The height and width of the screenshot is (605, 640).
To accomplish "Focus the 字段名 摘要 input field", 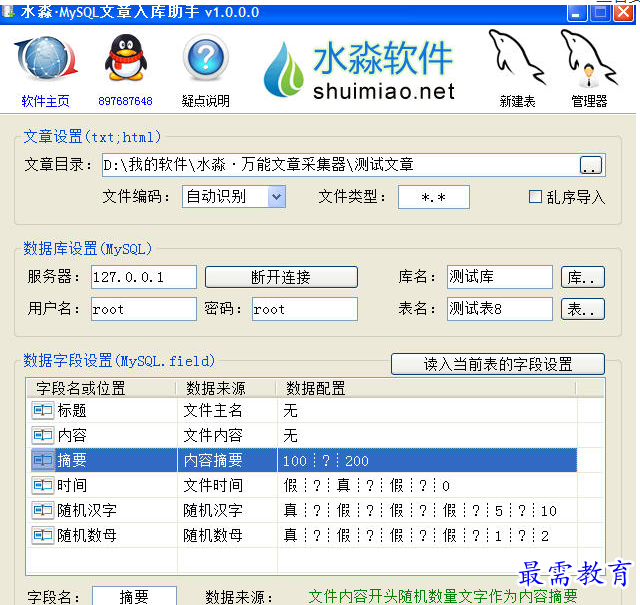I will (x=134, y=596).
